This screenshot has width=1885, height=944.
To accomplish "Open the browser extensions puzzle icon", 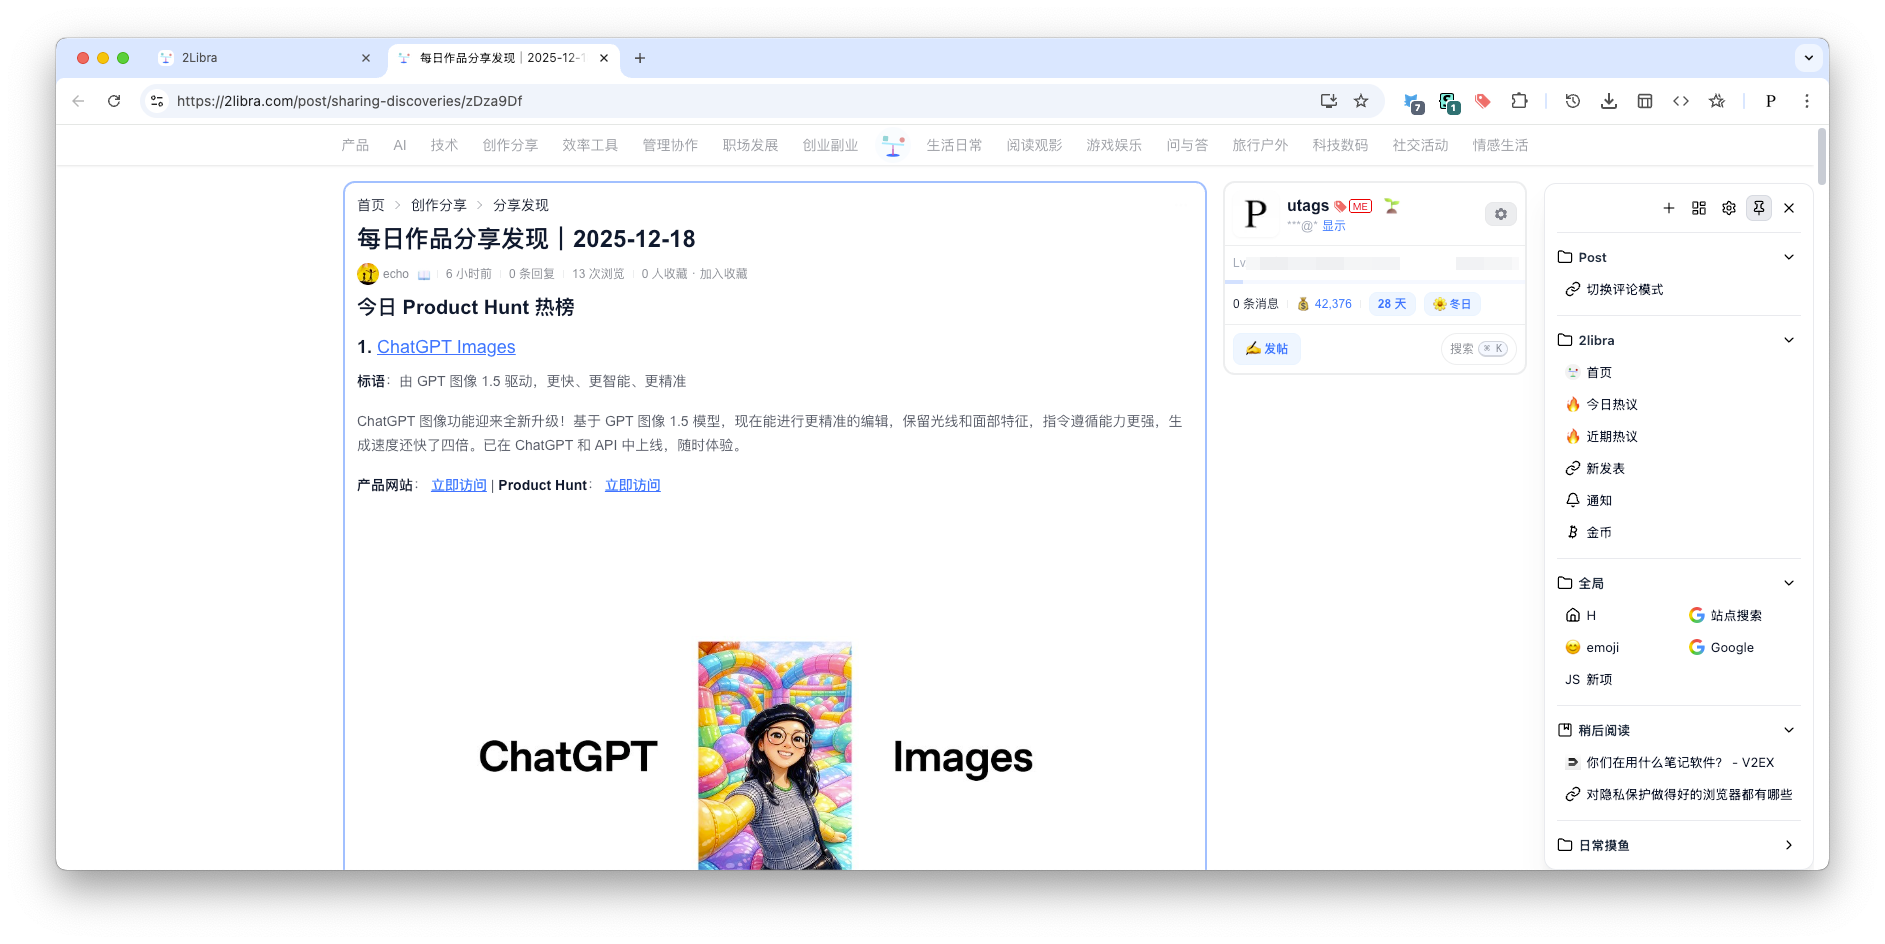I will tap(1519, 101).
